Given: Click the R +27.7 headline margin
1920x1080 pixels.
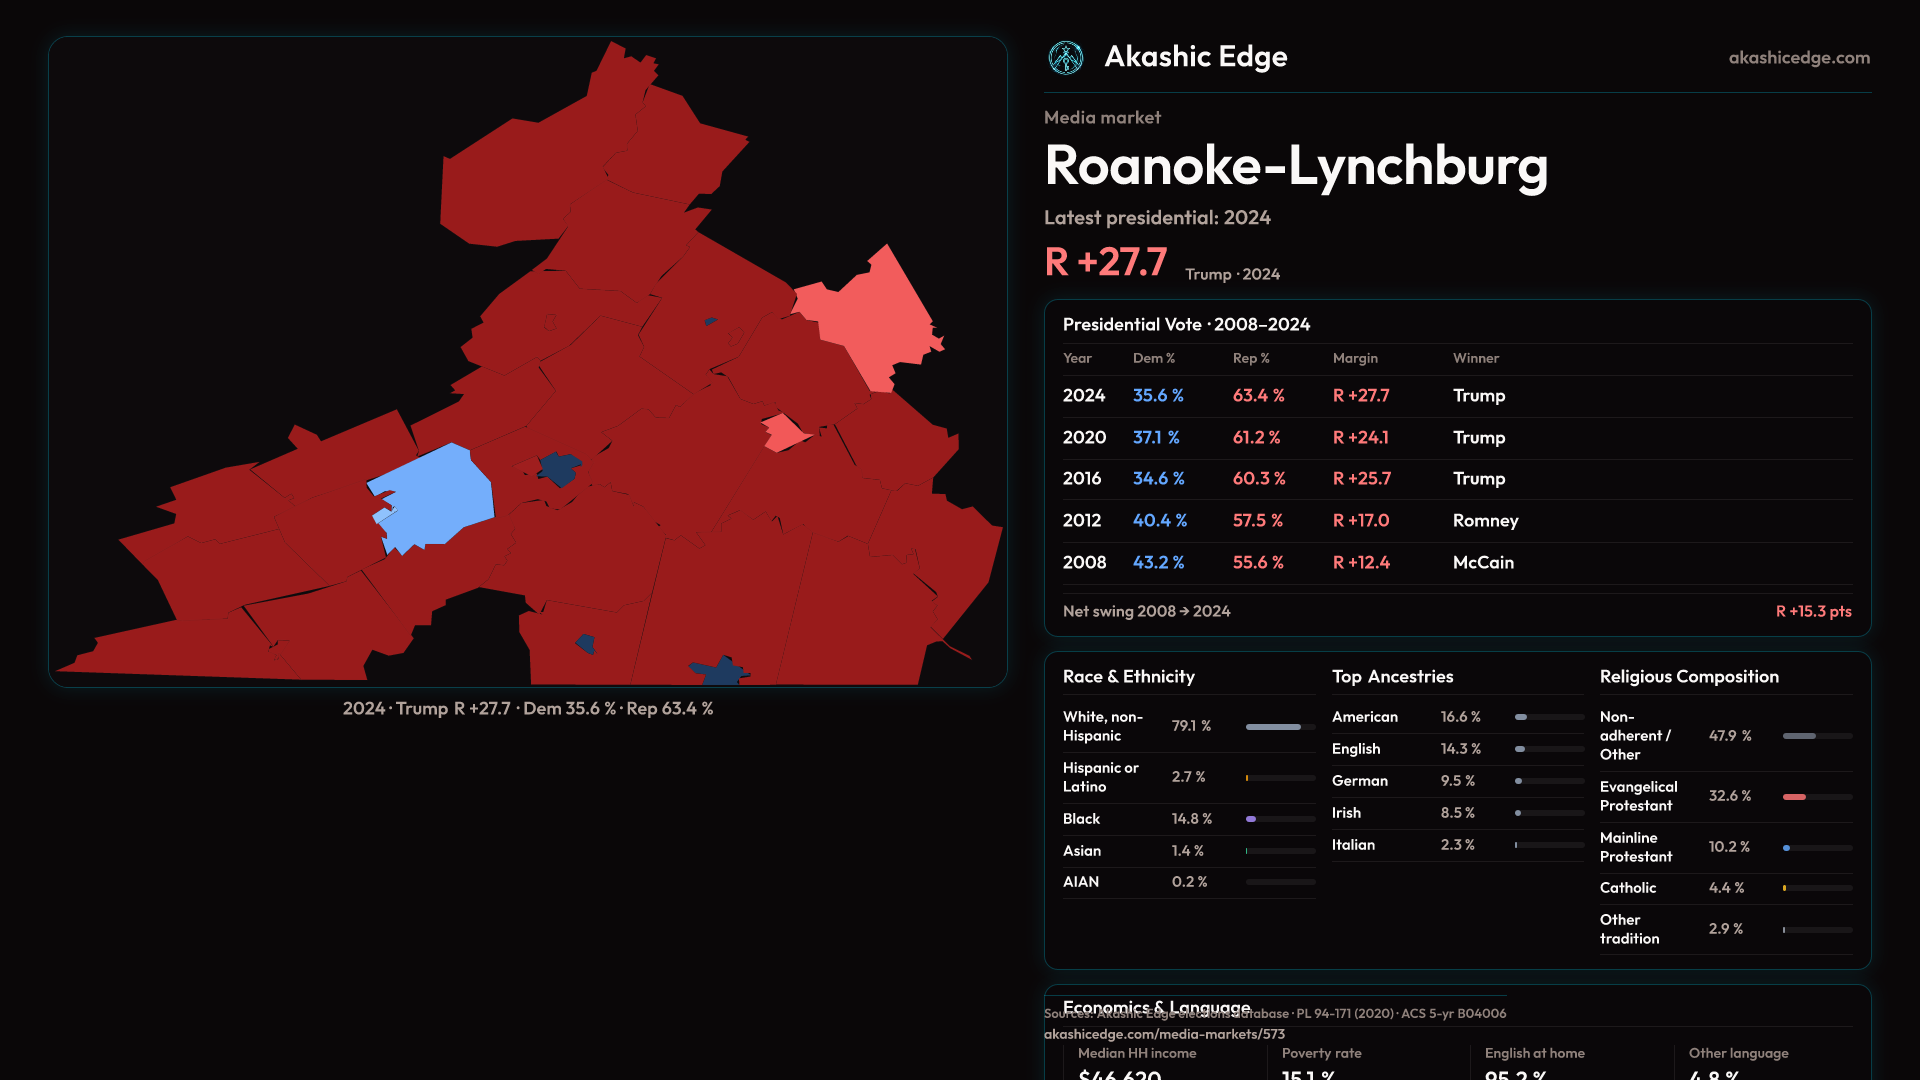Looking at the screenshot, I should [x=1105, y=263].
